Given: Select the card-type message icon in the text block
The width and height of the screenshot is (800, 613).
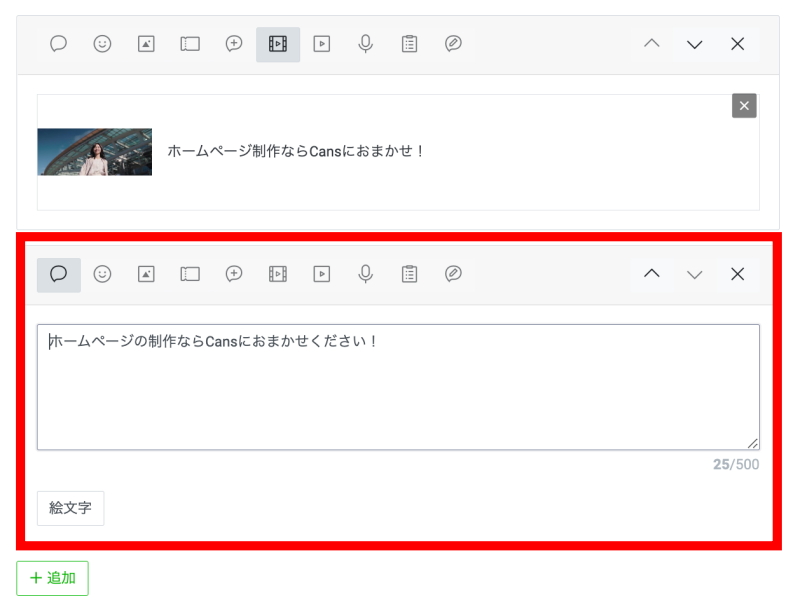Looking at the screenshot, I should coord(453,274).
